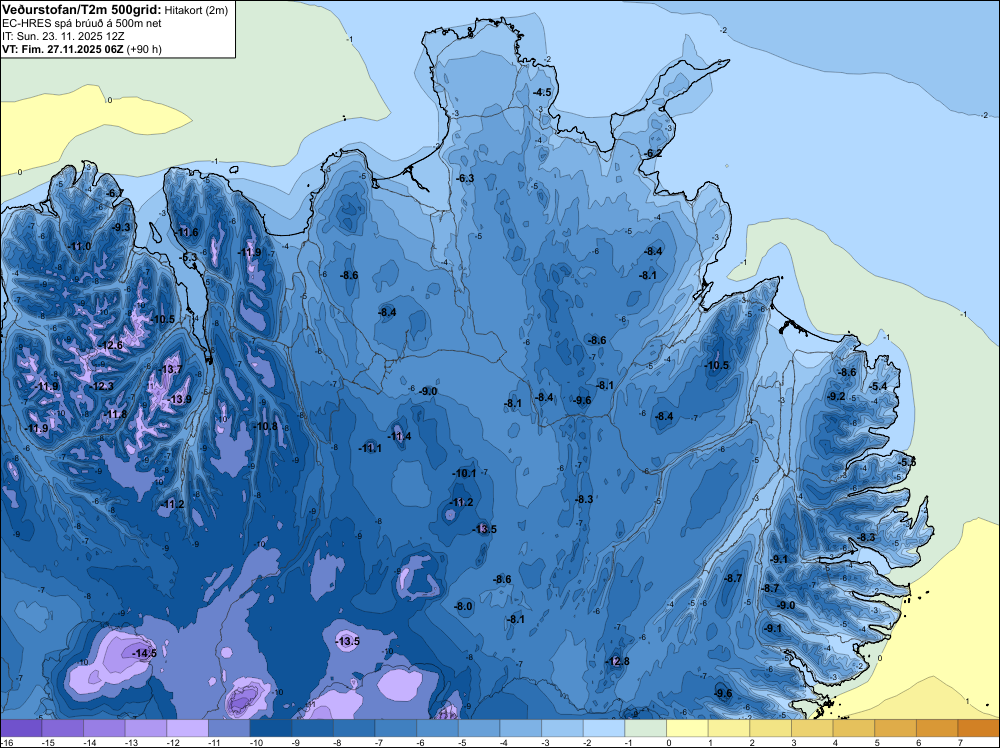The height and width of the screenshot is (748, 1000).
Task: Select the -12.3 temperature label
Action: click(101, 386)
